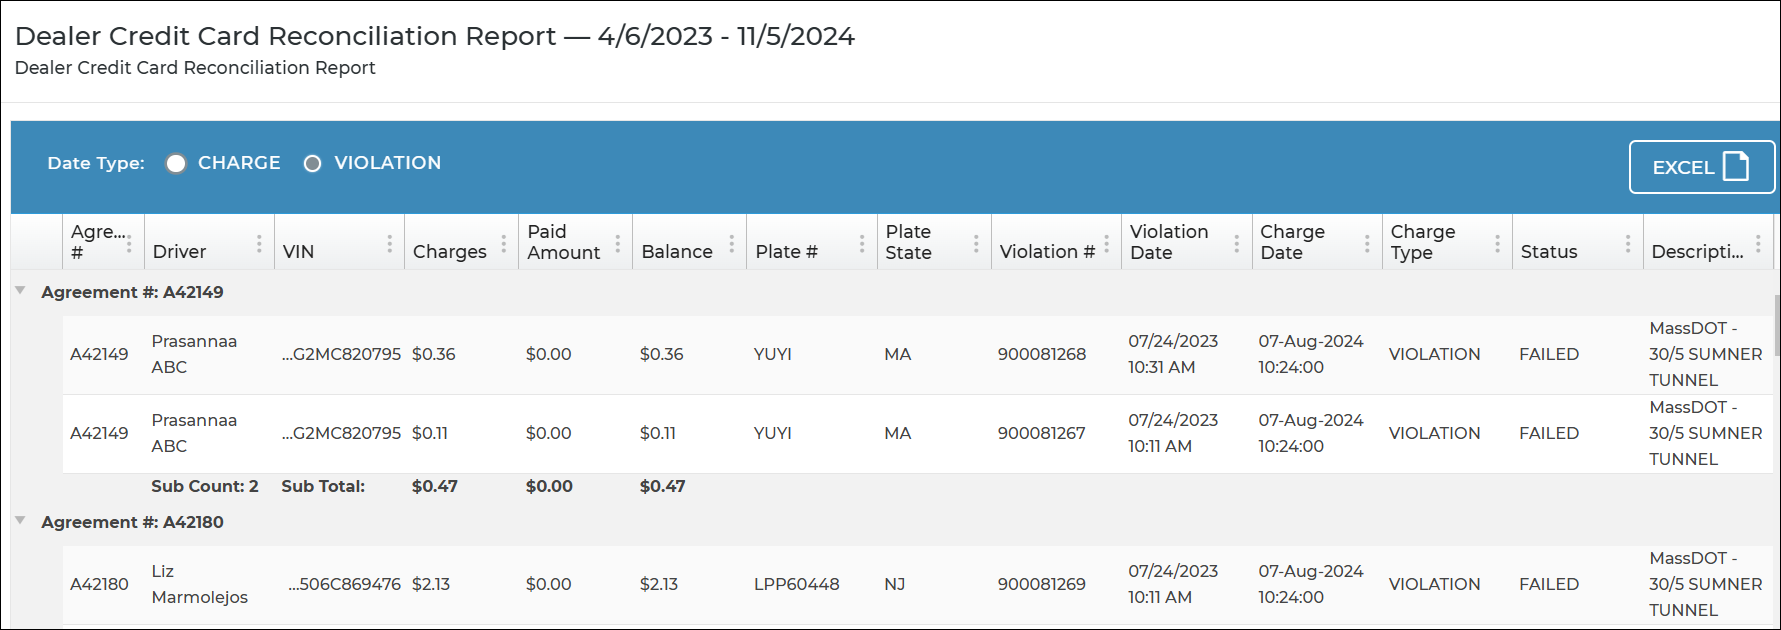
Task: Sort by the Violation # column header
Action: tap(1046, 252)
